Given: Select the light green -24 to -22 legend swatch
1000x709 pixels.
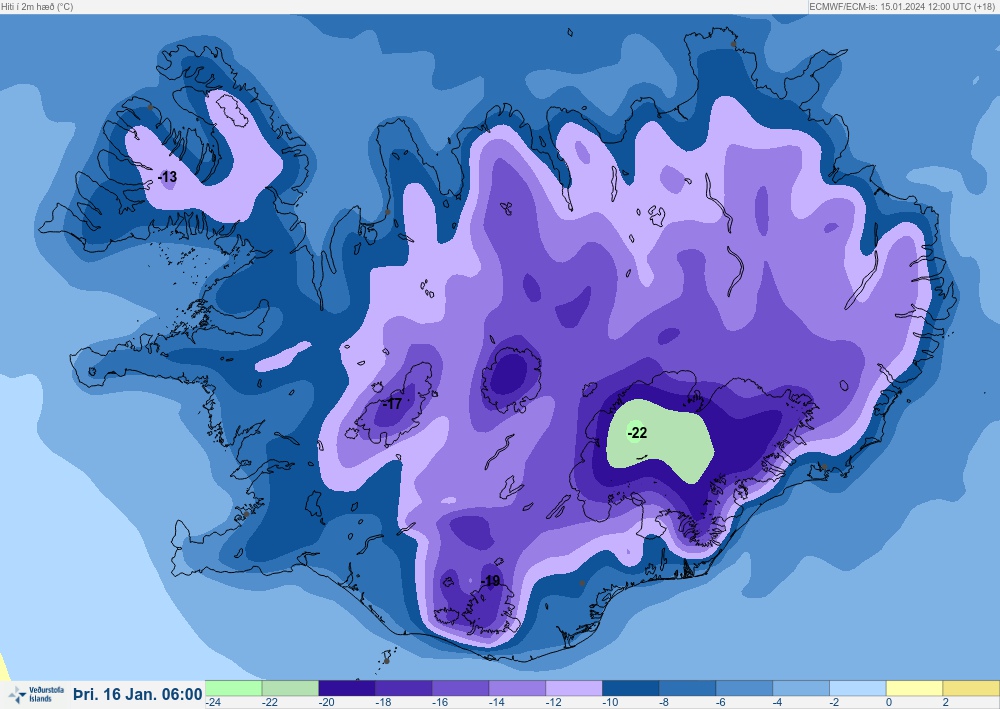Looking at the screenshot, I should coord(233,688).
